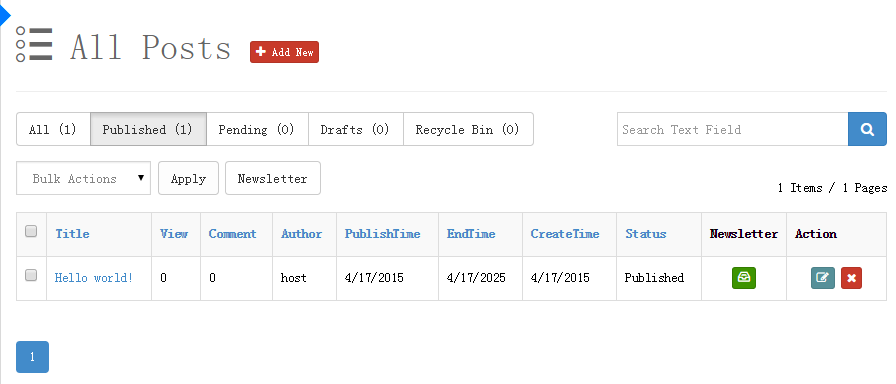This screenshot has width=896, height=384.
Task: Select the Published (1) tab
Action: pyautogui.click(x=148, y=129)
